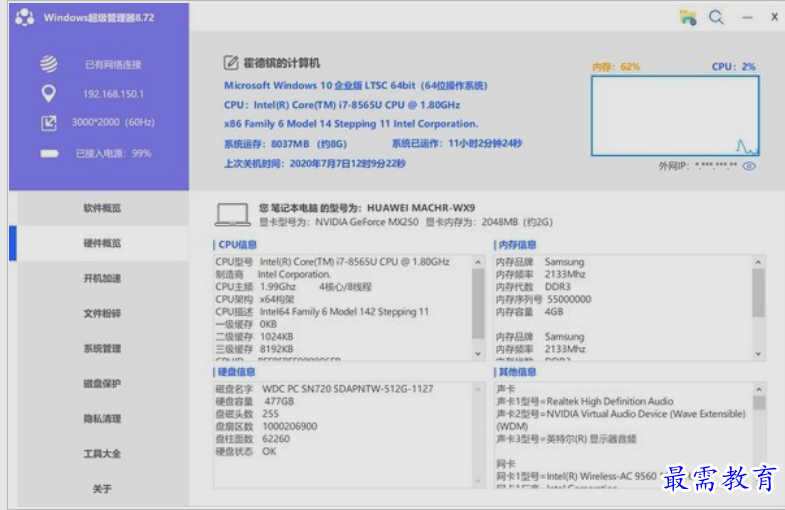This screenshot has width=785, height=510.
Task: Minimize the window
Action: (747, 18)
